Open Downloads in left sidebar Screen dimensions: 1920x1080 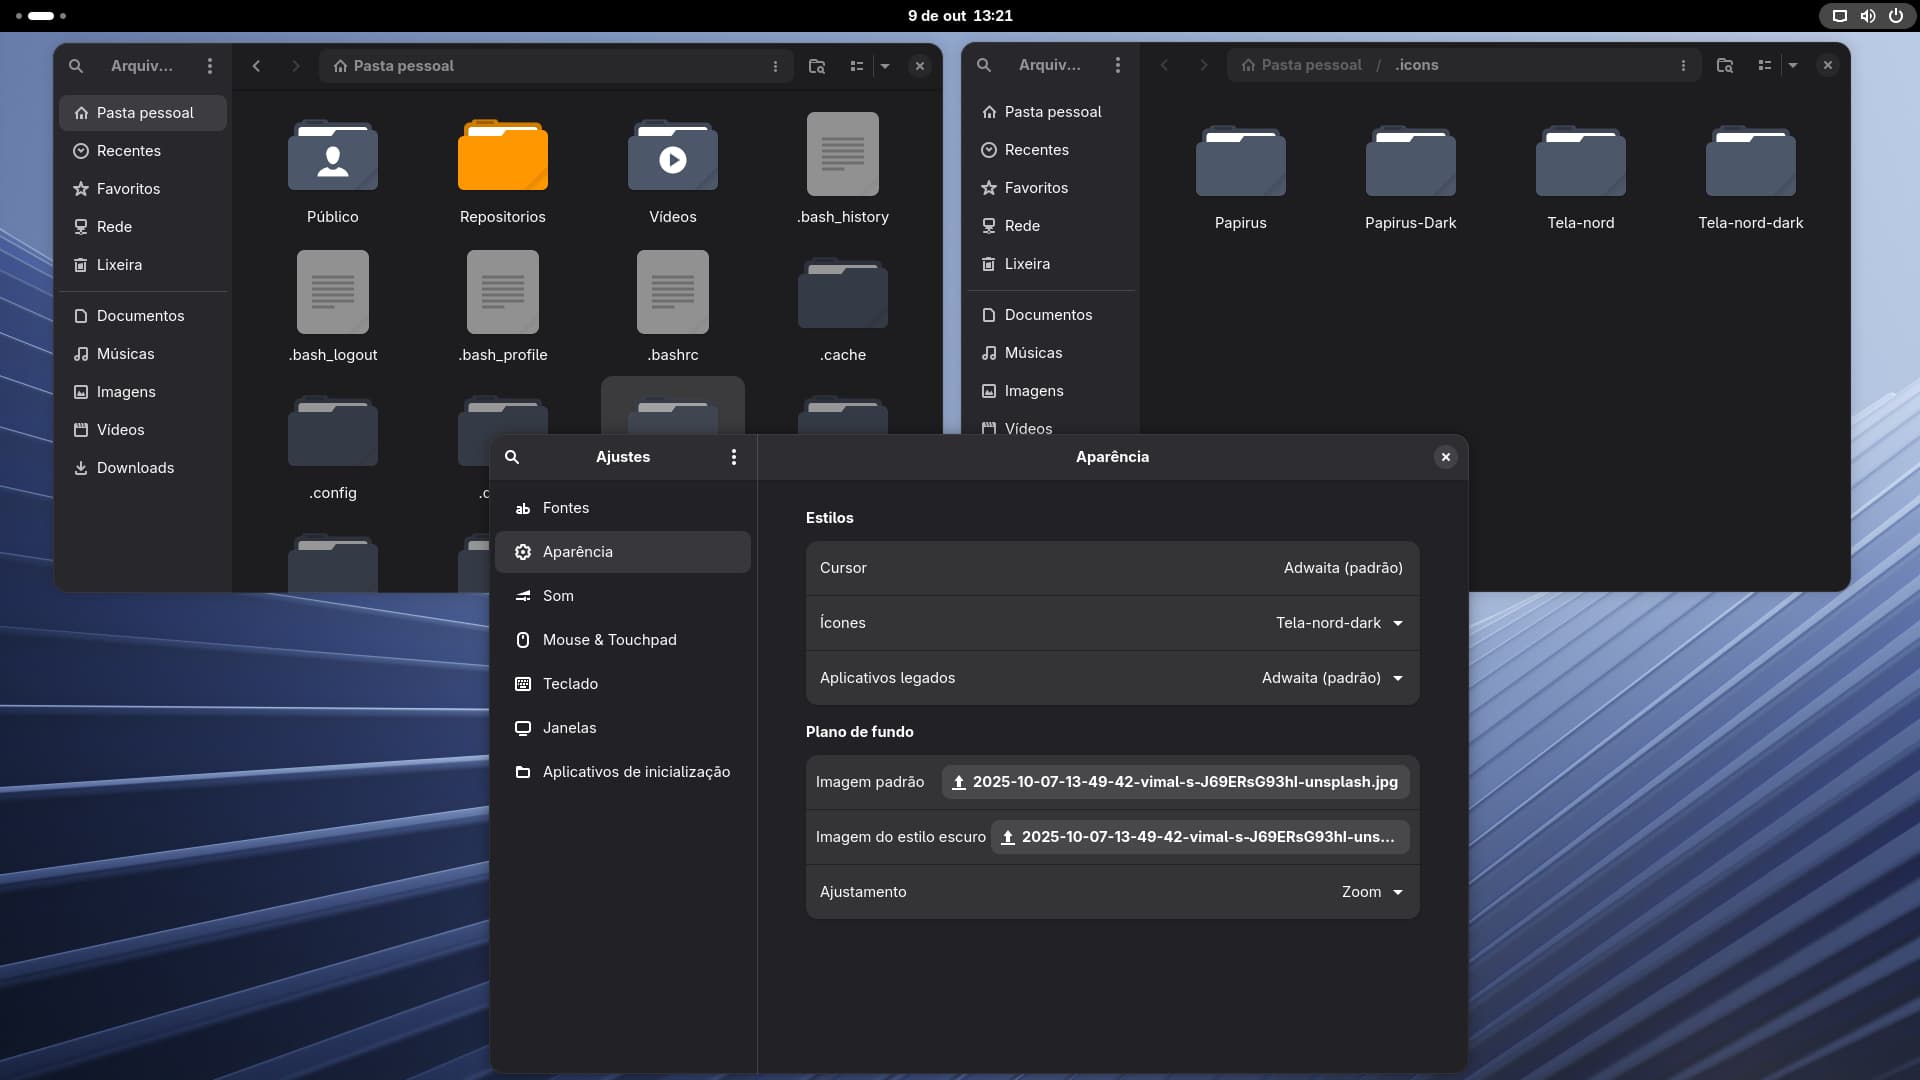click(x=135, y=468)
